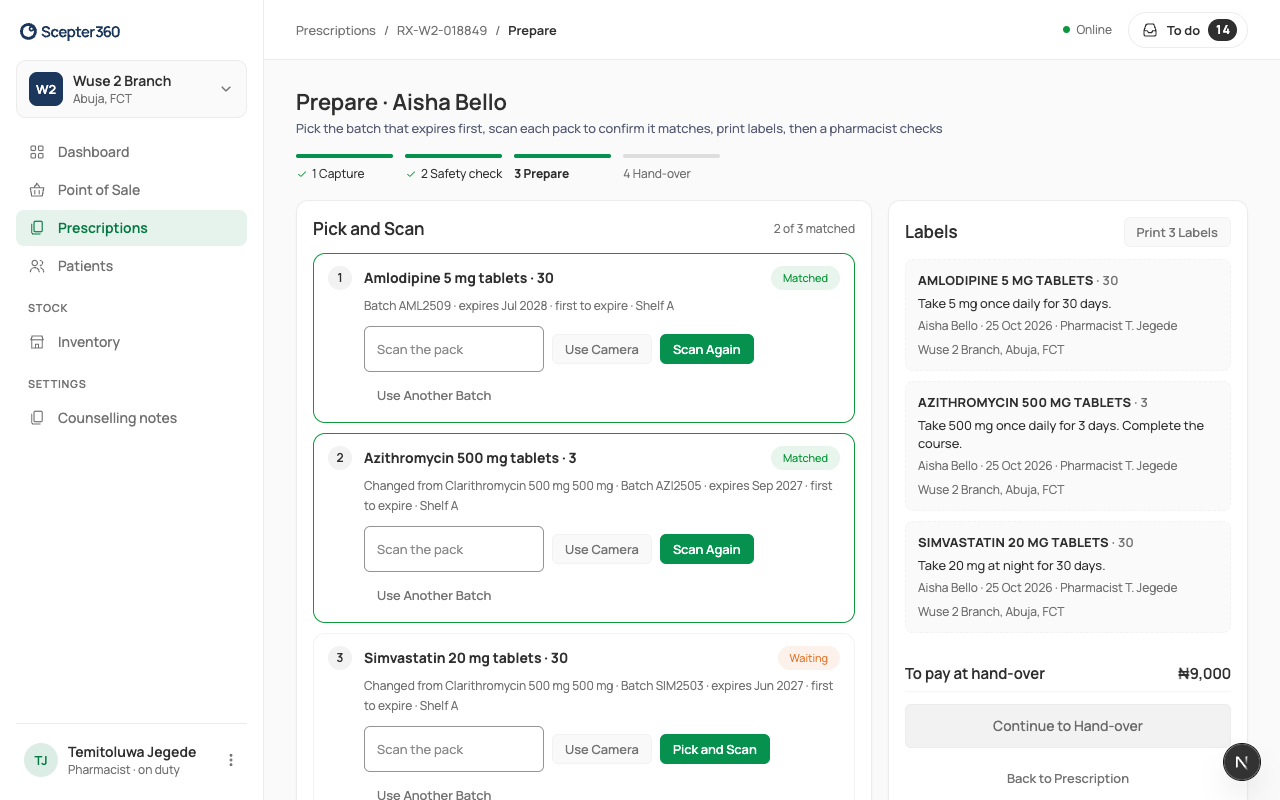Click Back to Prescription link

click(1068, 778)
